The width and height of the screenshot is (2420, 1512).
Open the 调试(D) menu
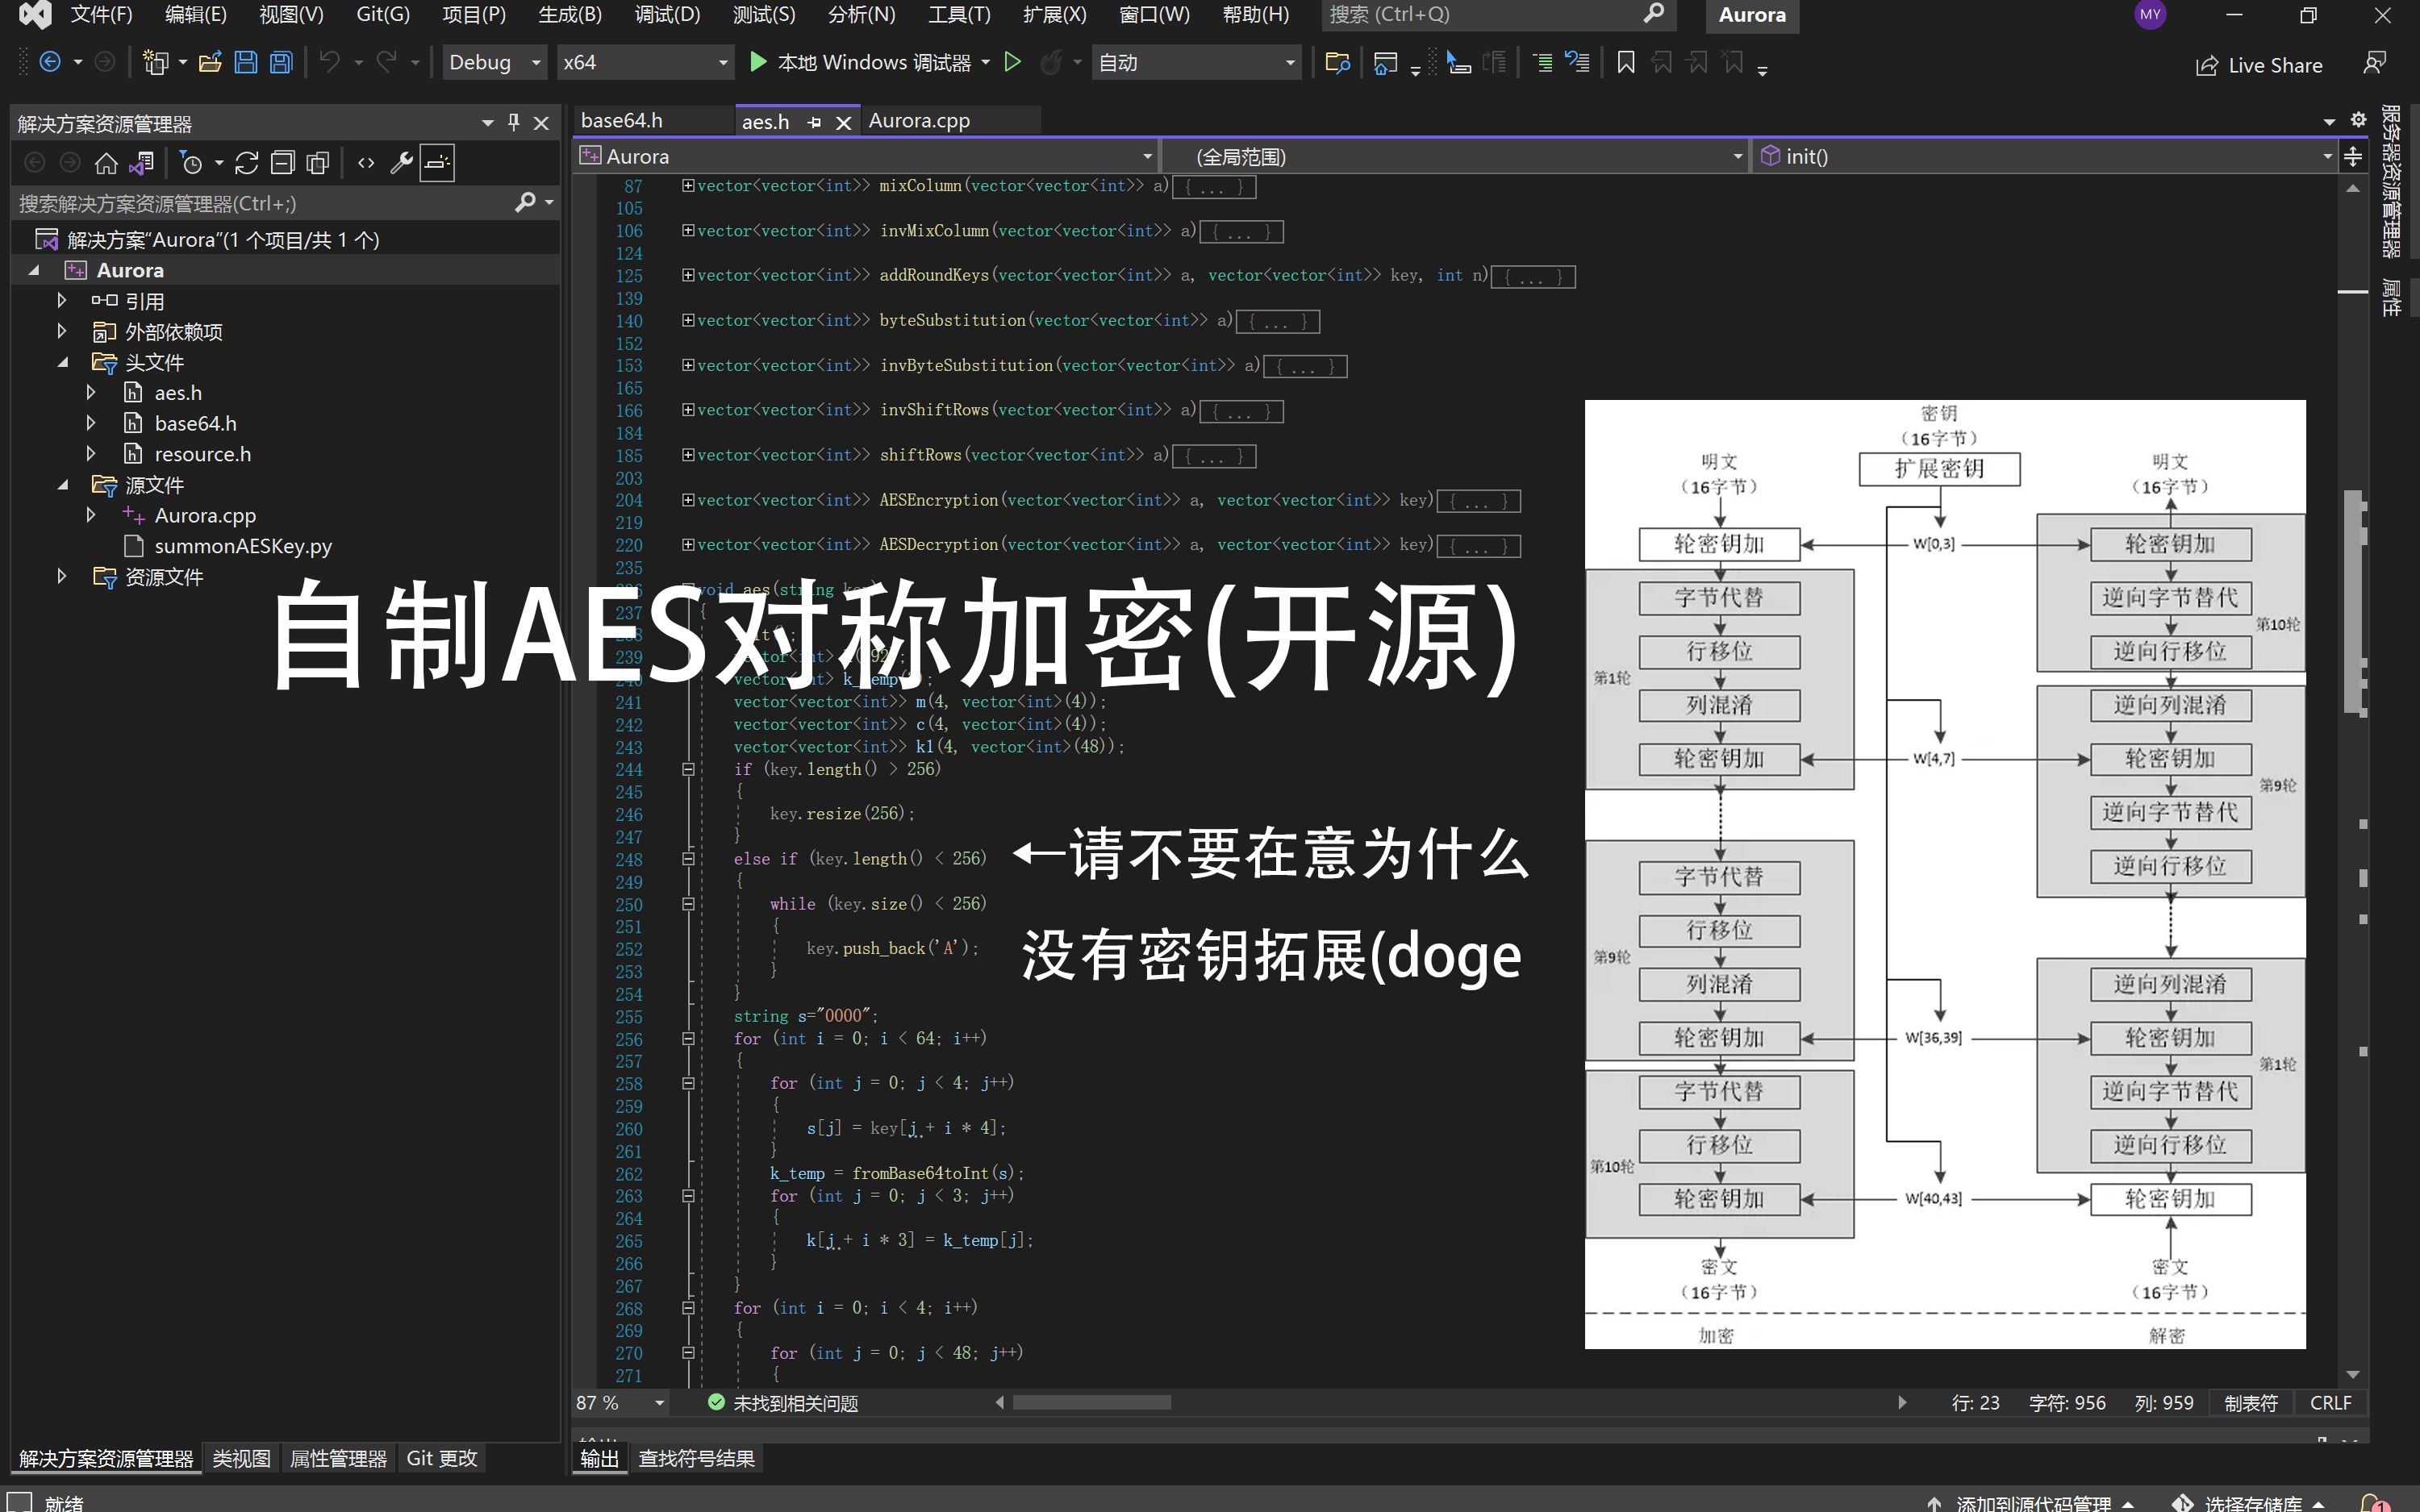666,15
